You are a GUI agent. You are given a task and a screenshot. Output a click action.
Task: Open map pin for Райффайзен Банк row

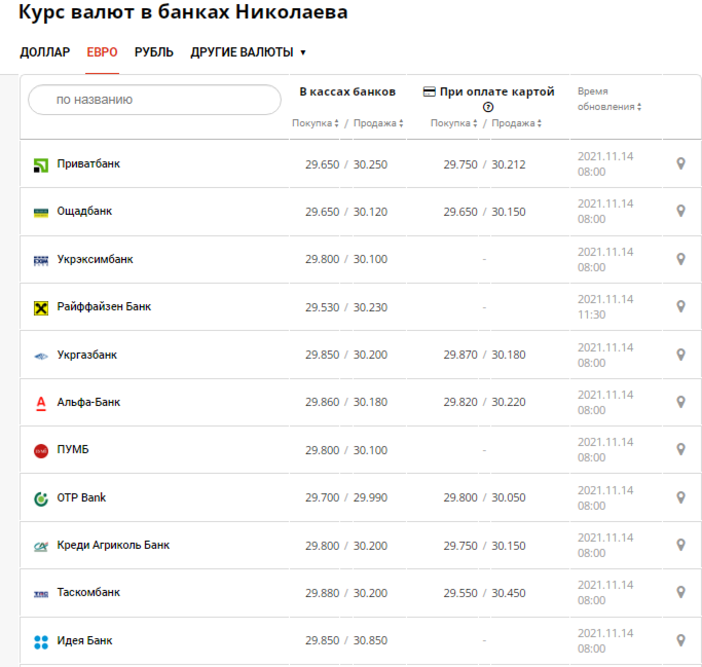coord(681,307)
